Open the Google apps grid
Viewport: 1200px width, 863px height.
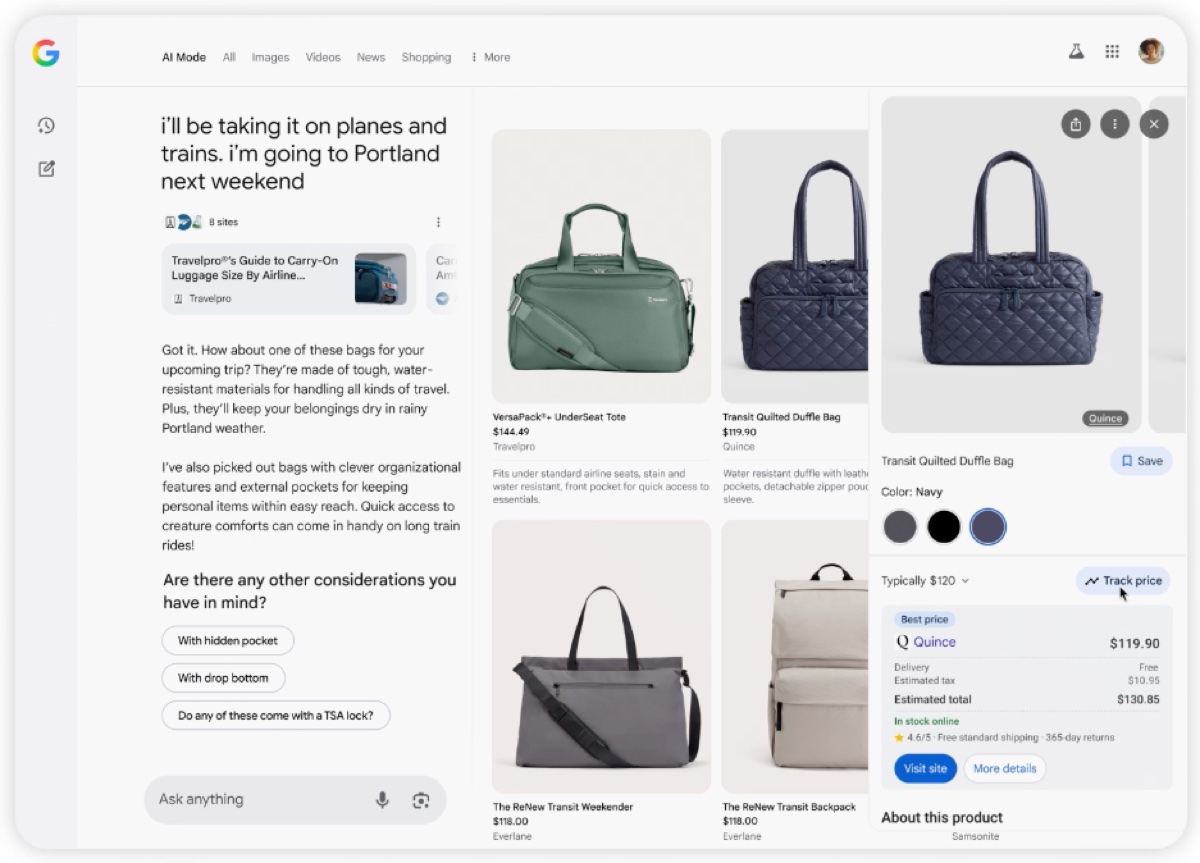1112,51
